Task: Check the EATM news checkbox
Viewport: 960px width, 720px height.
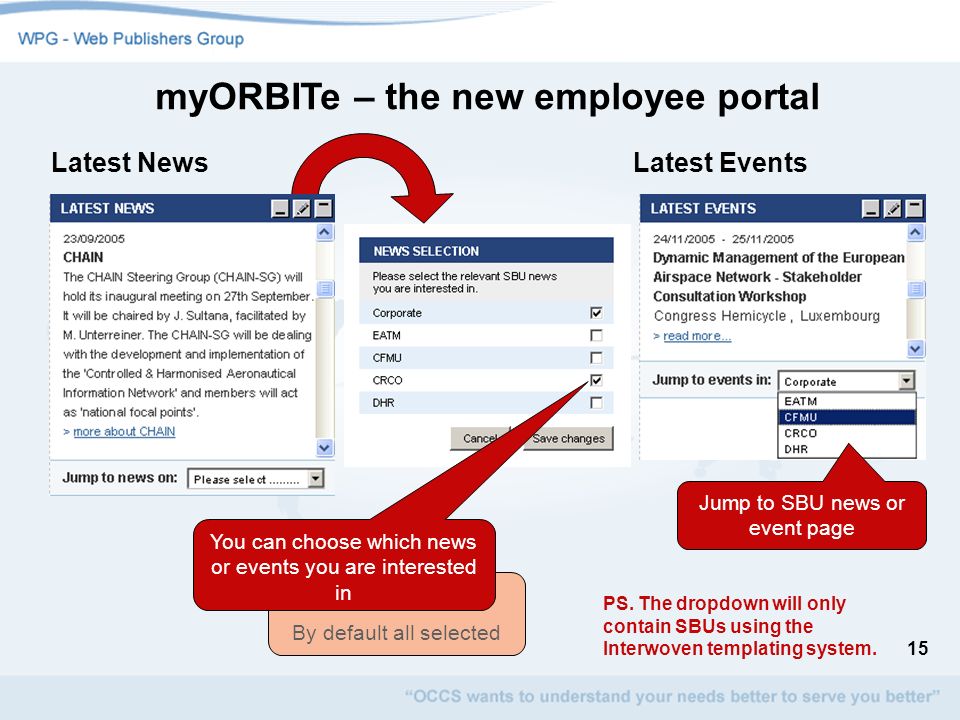Action: [596, 336]
